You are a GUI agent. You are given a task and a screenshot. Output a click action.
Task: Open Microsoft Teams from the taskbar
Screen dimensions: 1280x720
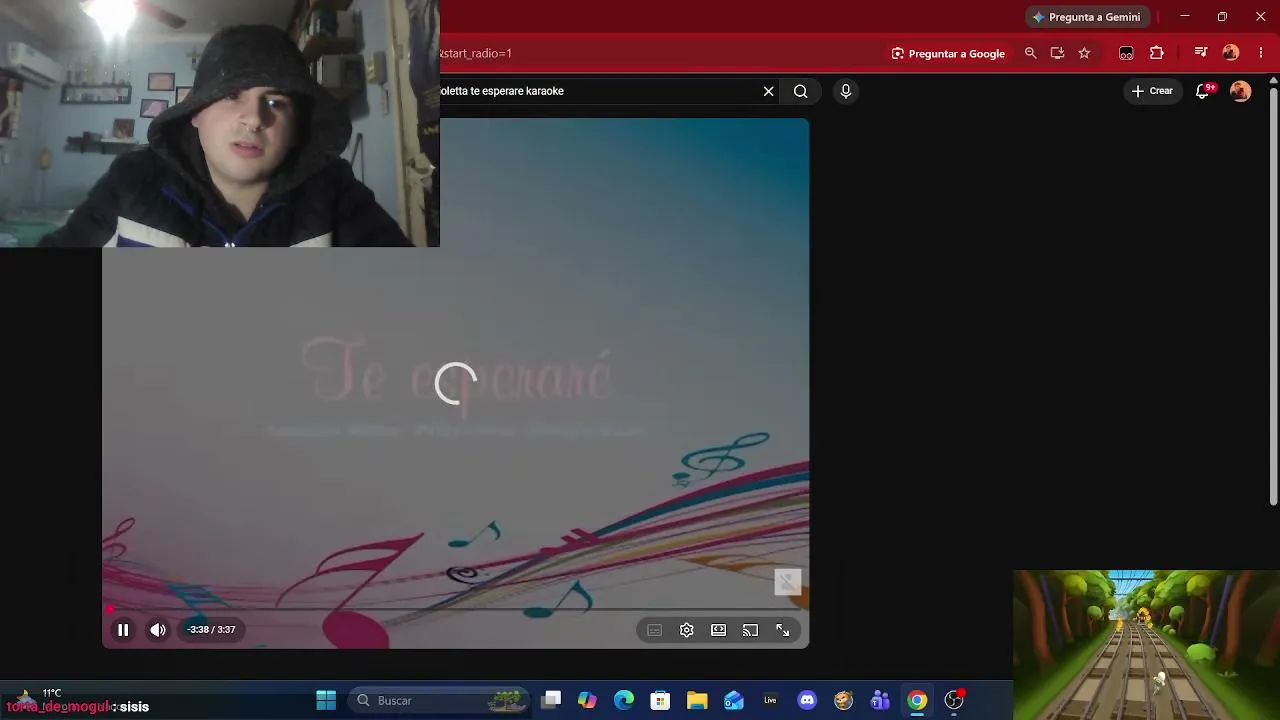(880, 700)
